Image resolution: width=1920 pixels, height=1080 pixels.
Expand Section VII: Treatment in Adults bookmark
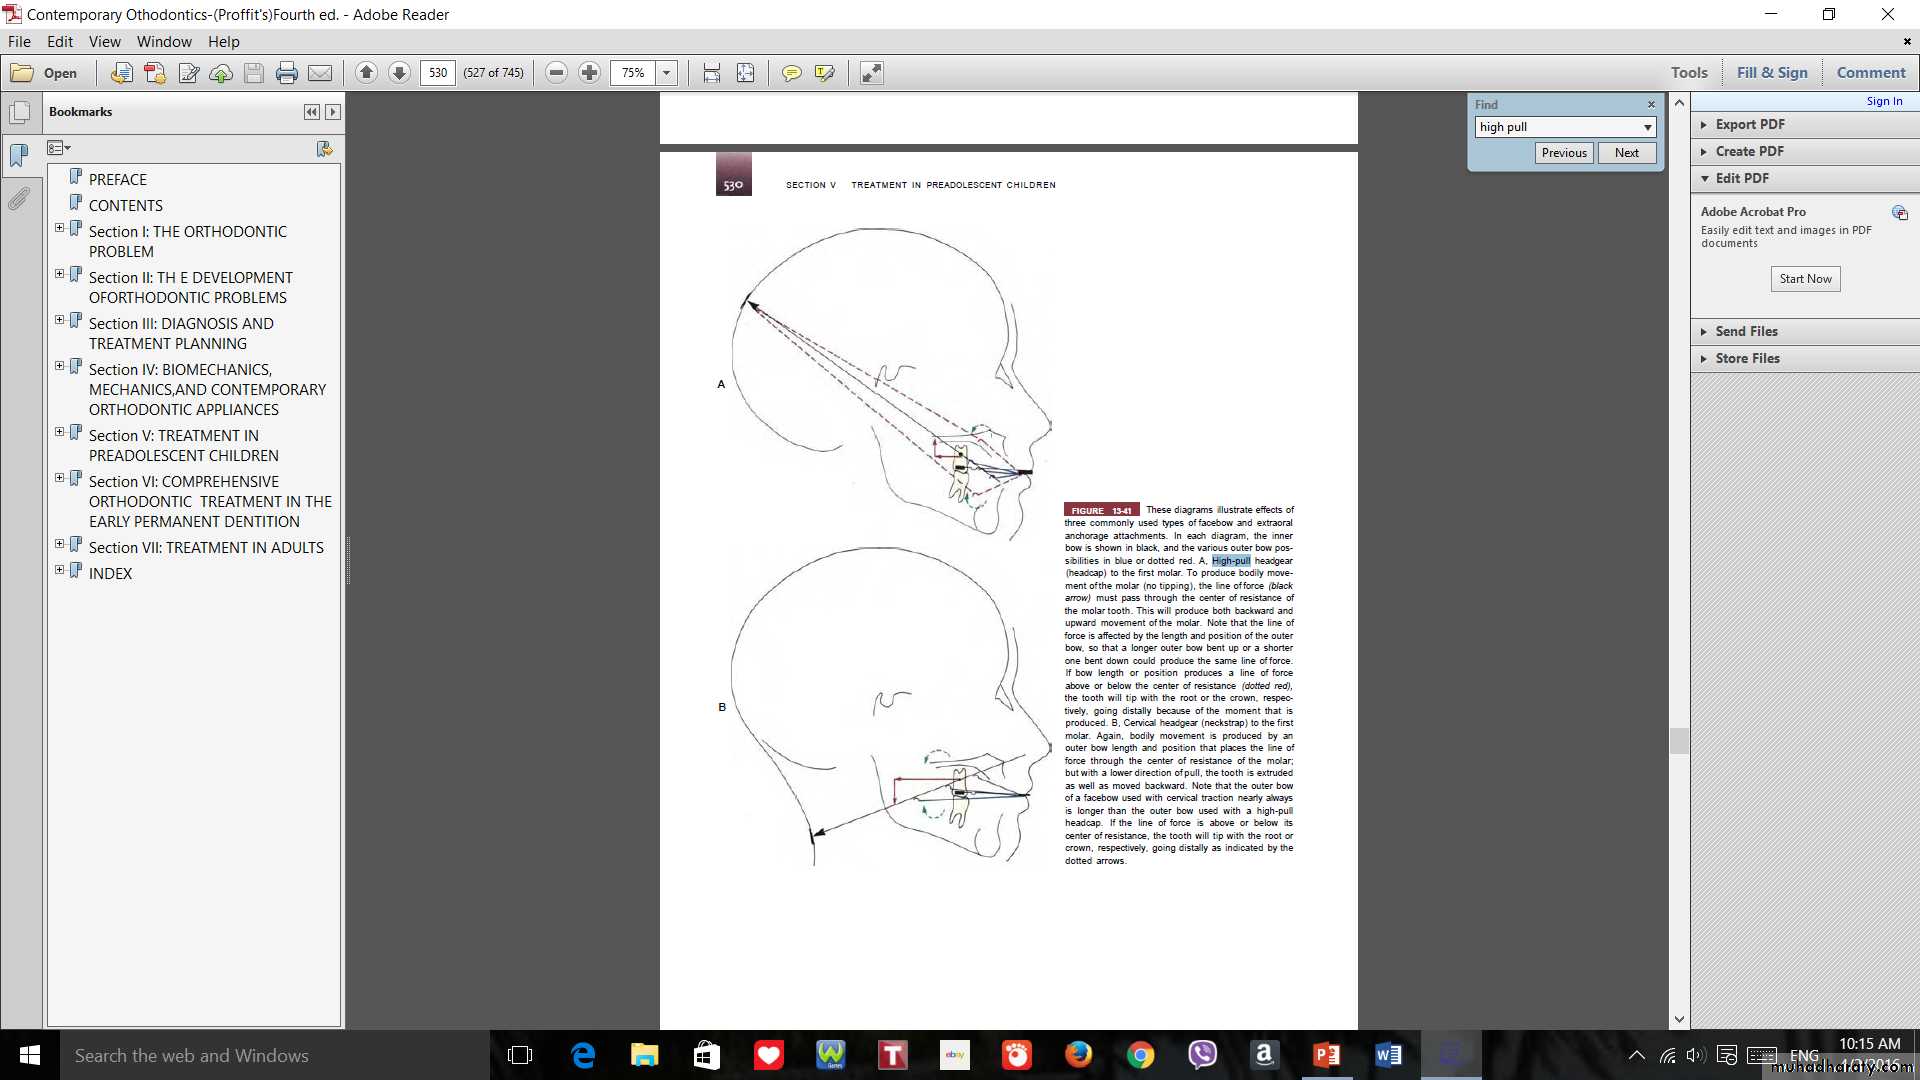(59, 544)
